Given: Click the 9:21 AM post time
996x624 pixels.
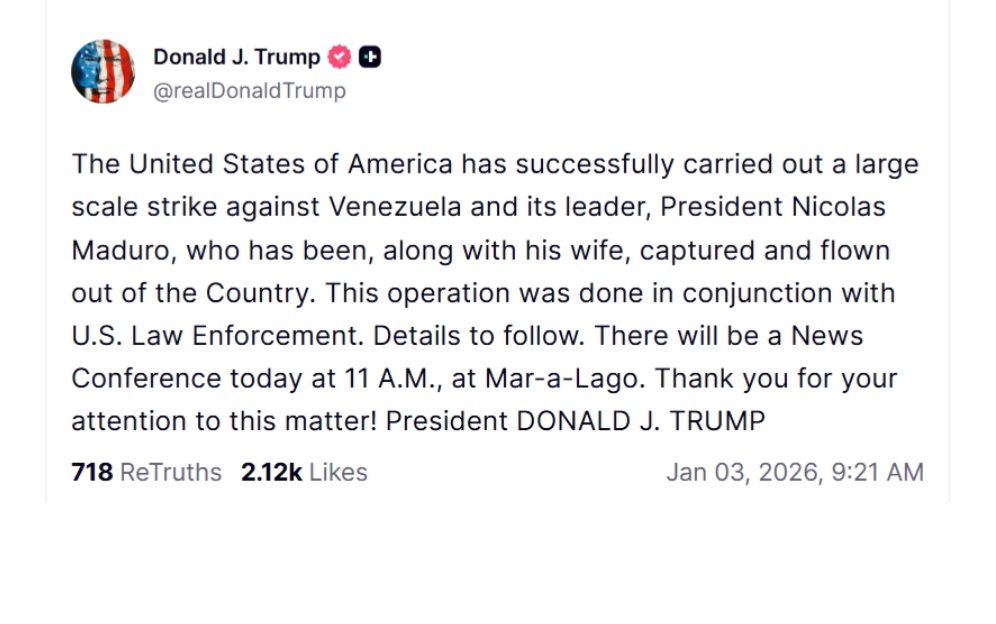Looking at the screenshot, I should click(x=878, y=472).
